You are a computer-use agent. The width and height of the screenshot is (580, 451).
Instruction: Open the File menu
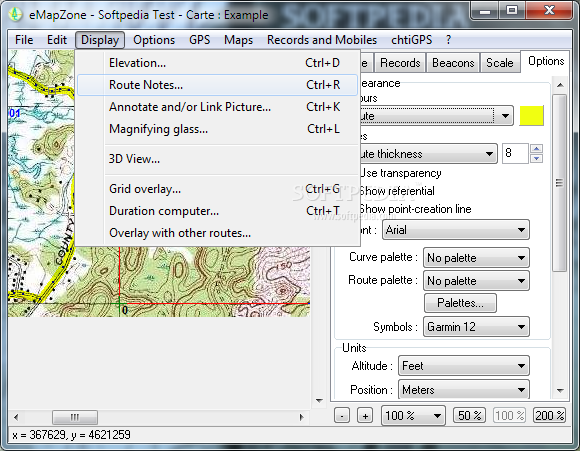[x=24, y=40]
